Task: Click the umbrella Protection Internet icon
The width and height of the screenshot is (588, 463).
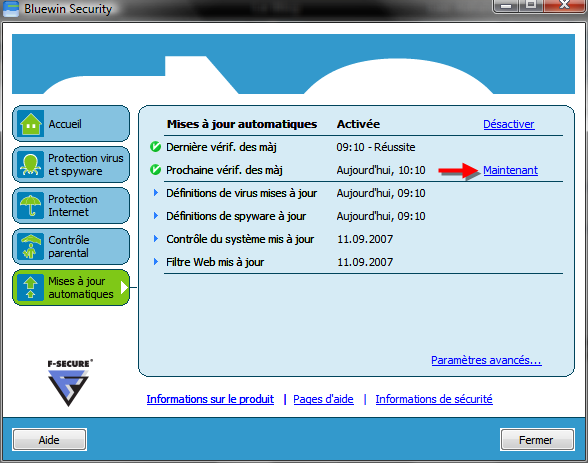Action: click(x=31, y=205)
